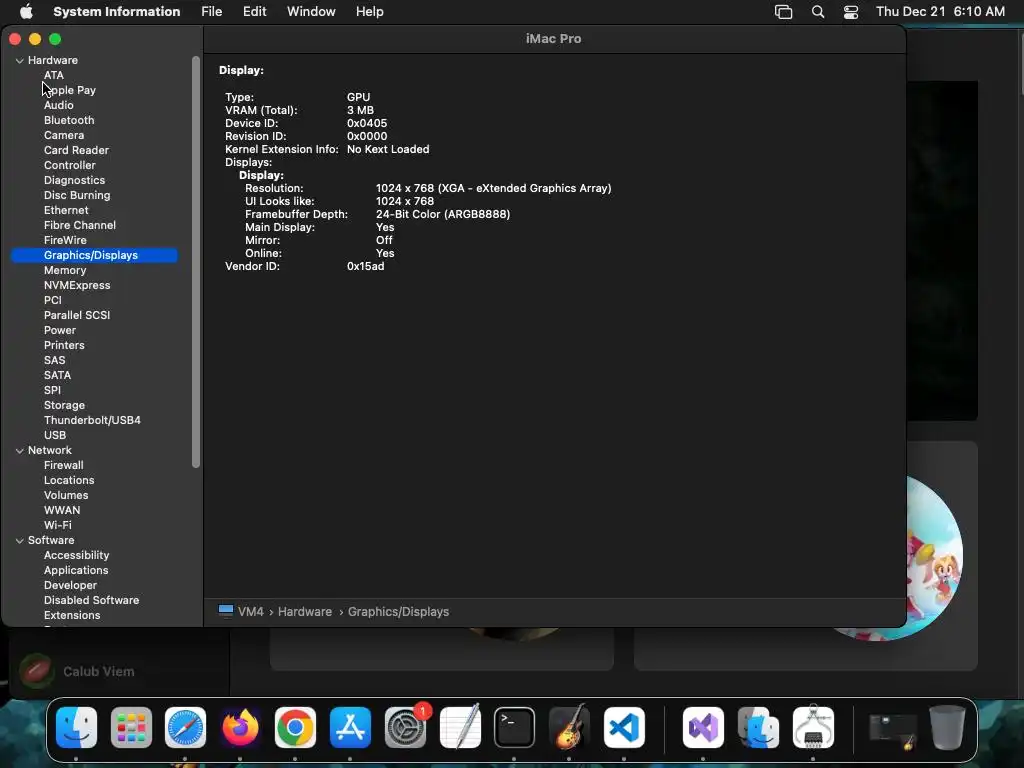Screen dimensions: 1024x768
Task: Open Control Center in menu bar
Action: (x=851, y=12)
